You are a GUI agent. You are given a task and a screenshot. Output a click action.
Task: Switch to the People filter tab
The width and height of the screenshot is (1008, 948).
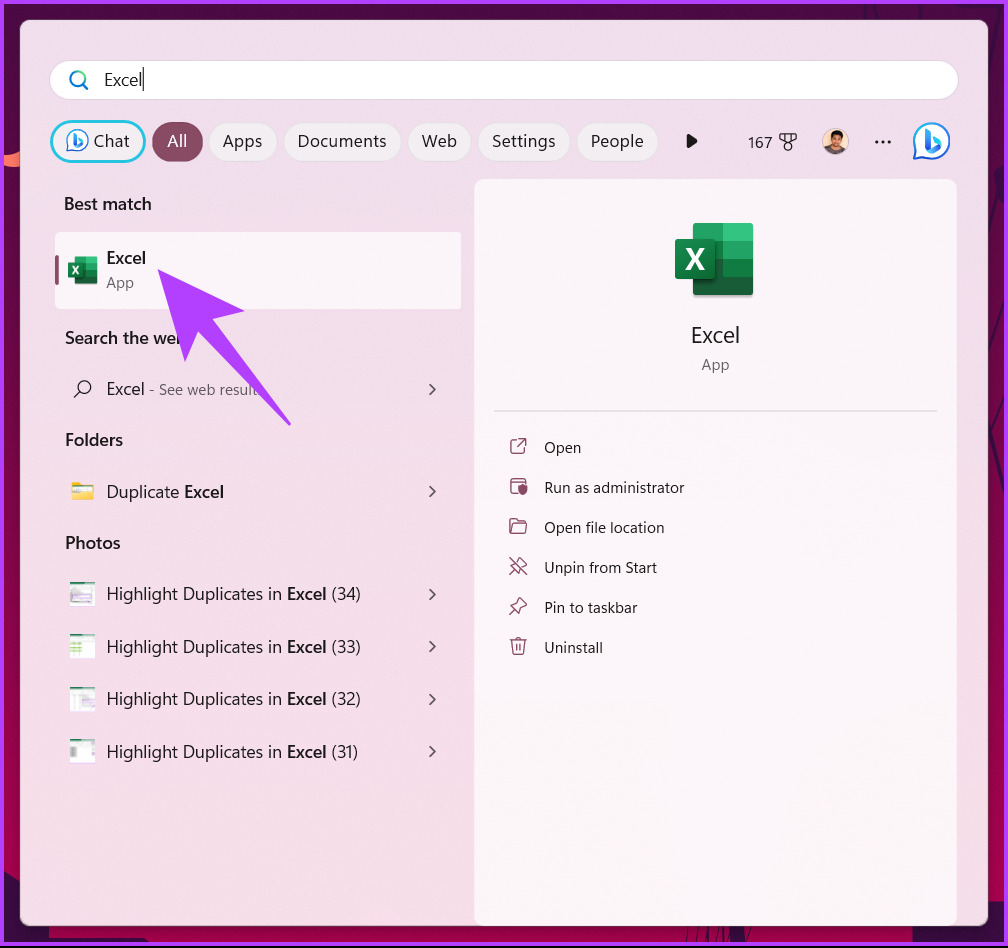pos(617,141)
